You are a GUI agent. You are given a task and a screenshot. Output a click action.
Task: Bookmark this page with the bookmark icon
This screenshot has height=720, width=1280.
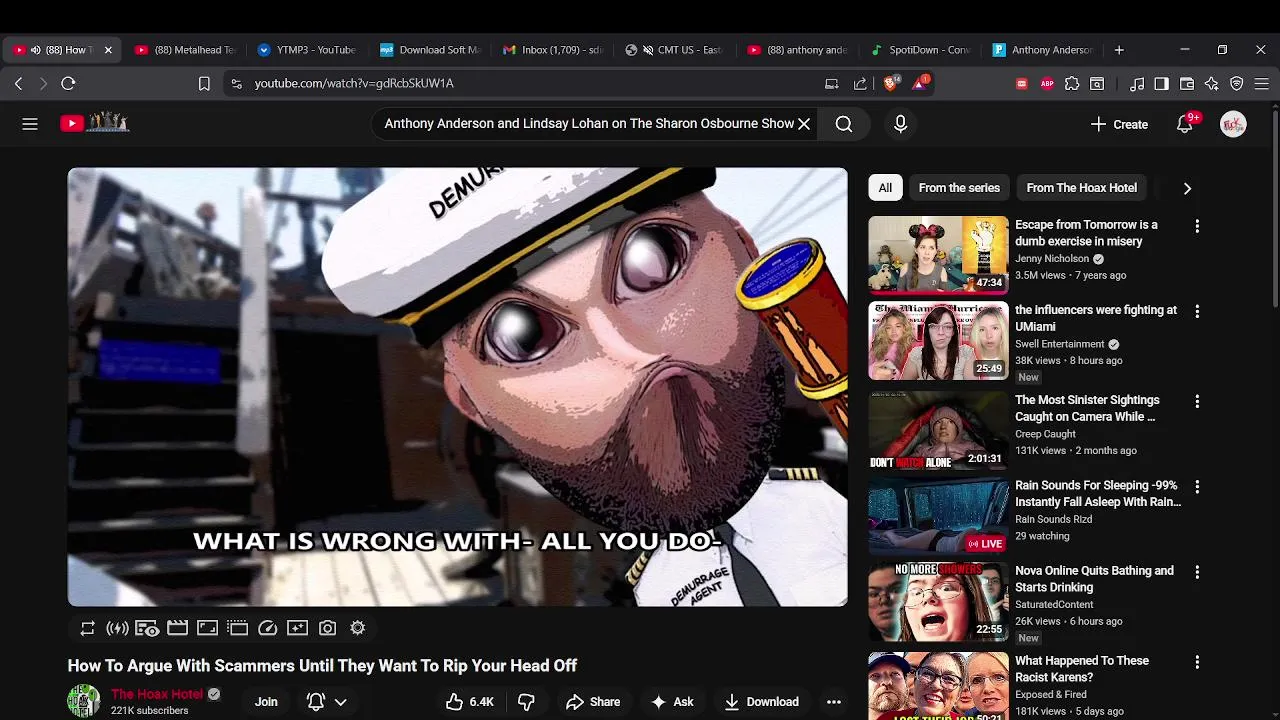(x=204, y=84)
